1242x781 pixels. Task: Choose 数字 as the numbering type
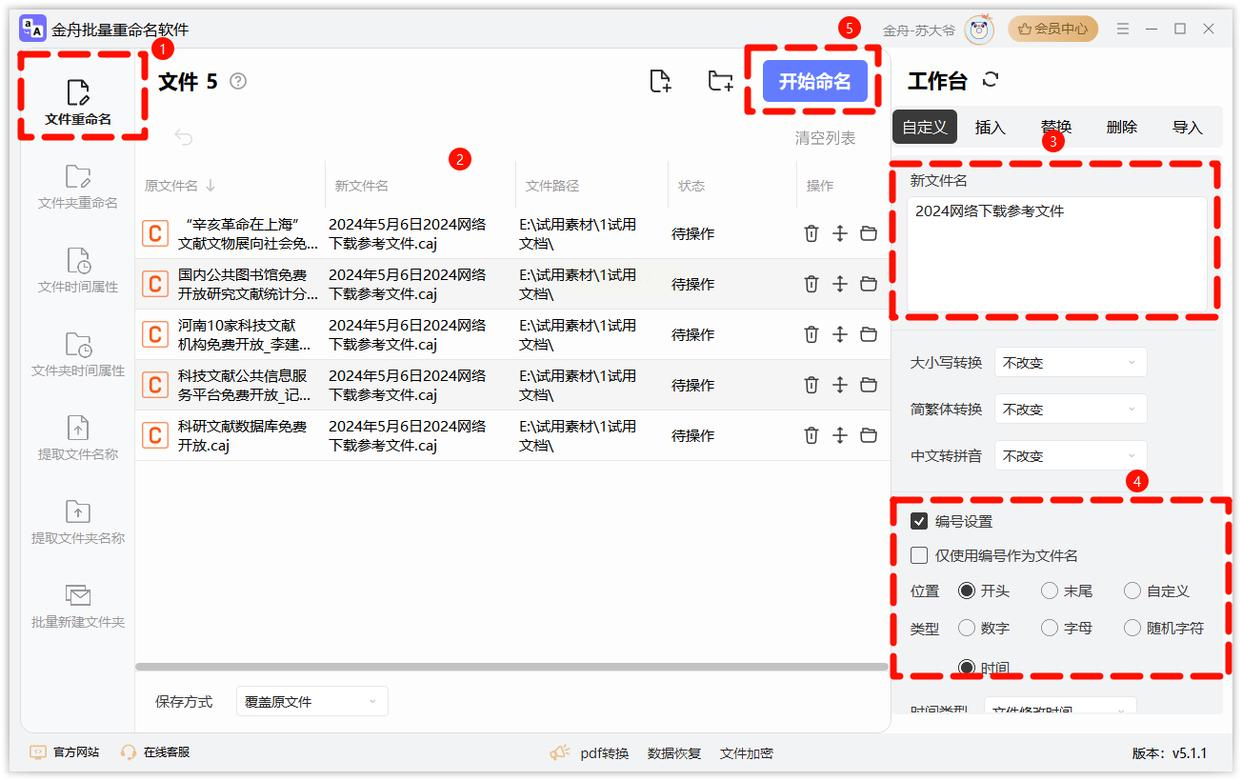point(966,628)
